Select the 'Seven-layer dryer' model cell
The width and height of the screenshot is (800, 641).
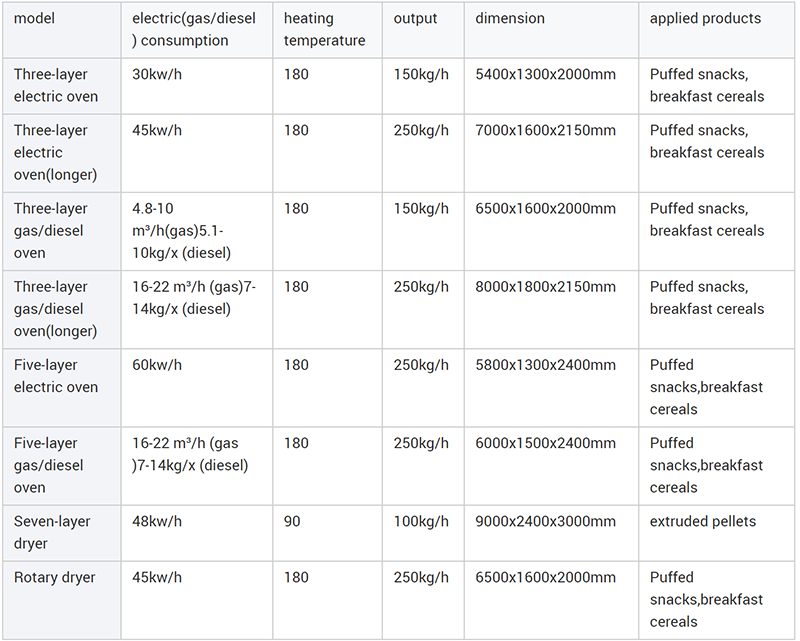pyautogui.click(x=62, y=533)
